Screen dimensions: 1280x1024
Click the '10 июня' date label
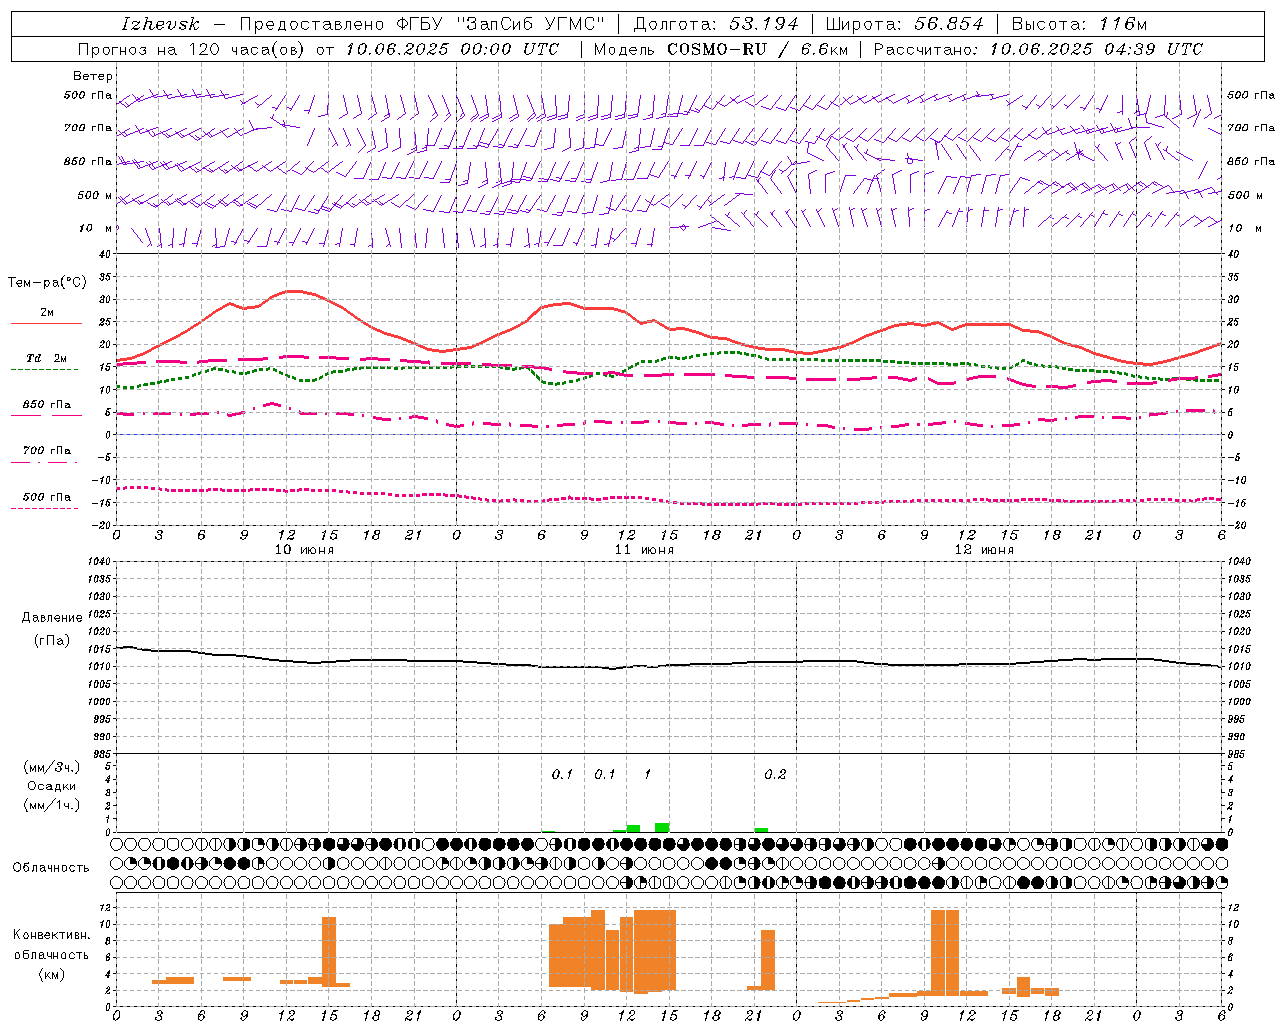304,550
